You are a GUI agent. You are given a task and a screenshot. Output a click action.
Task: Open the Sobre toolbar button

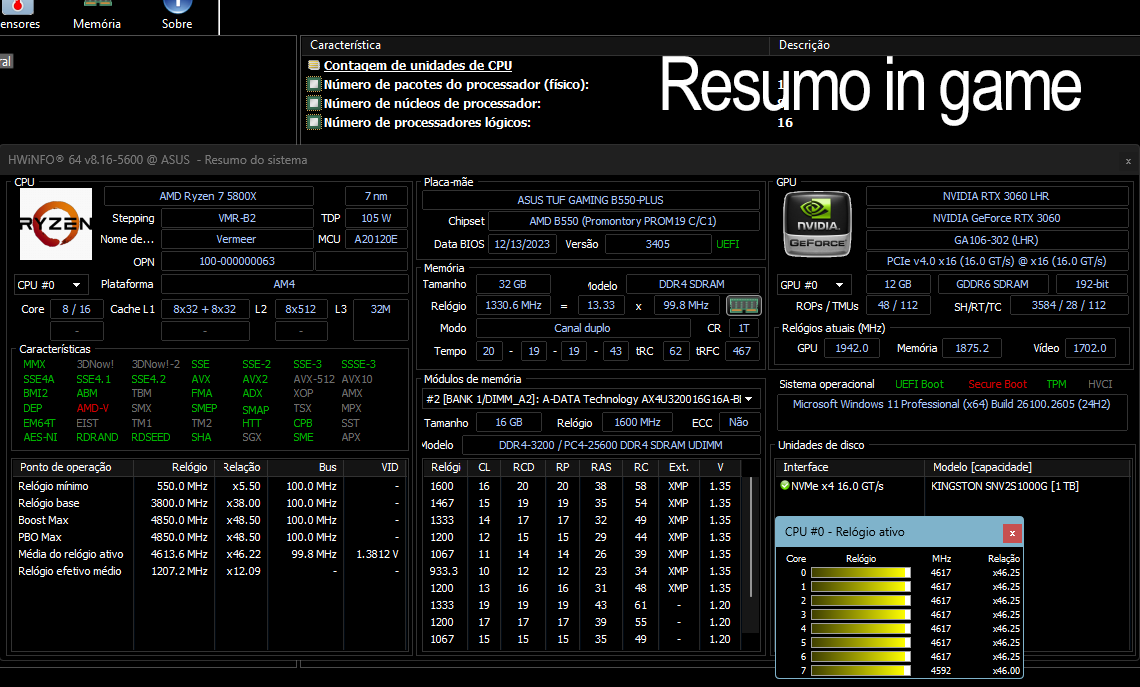(177, 16)
